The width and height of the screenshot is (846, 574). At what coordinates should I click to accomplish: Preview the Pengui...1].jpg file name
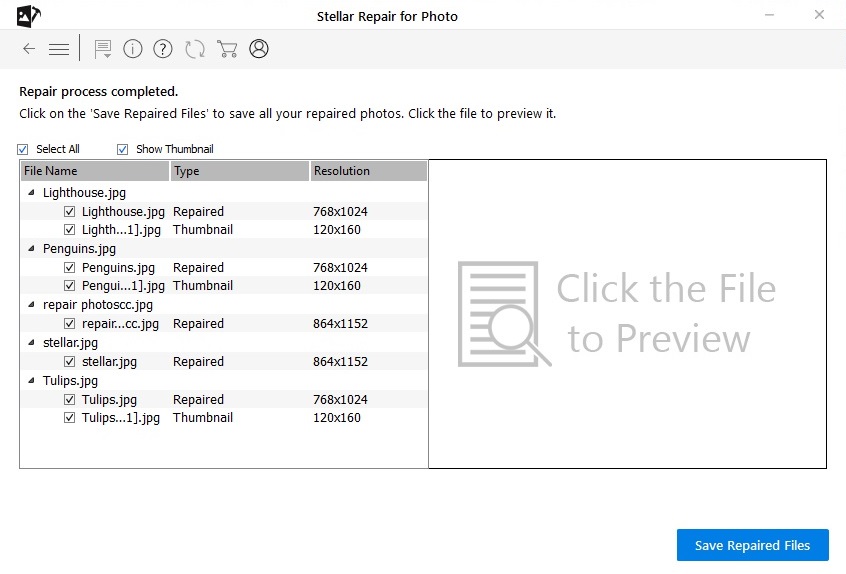[x=123, y=286]
